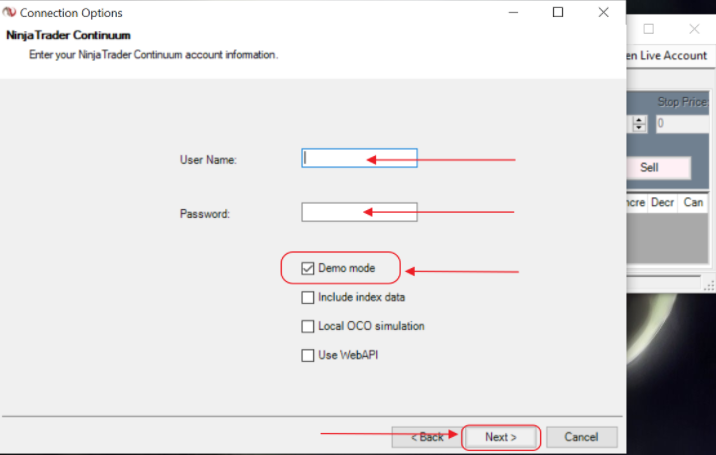
Task: Click the Sell button
Action: [650, 167]
